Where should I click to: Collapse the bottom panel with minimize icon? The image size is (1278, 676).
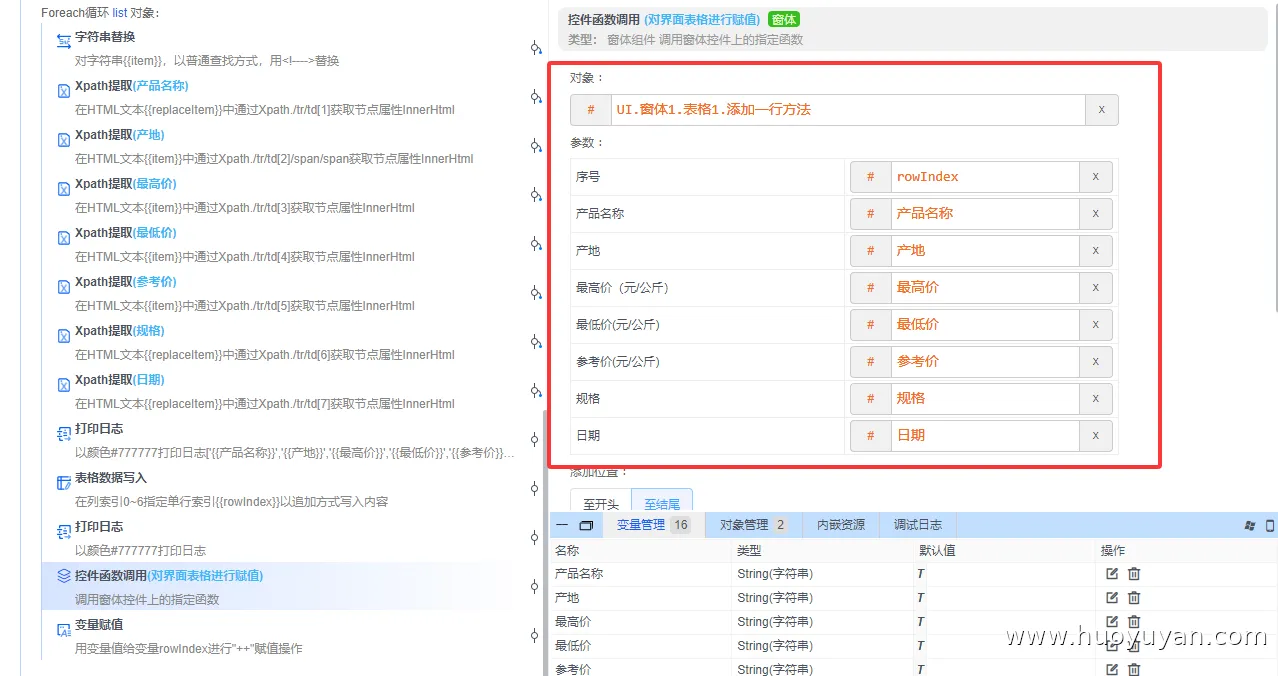563,525
